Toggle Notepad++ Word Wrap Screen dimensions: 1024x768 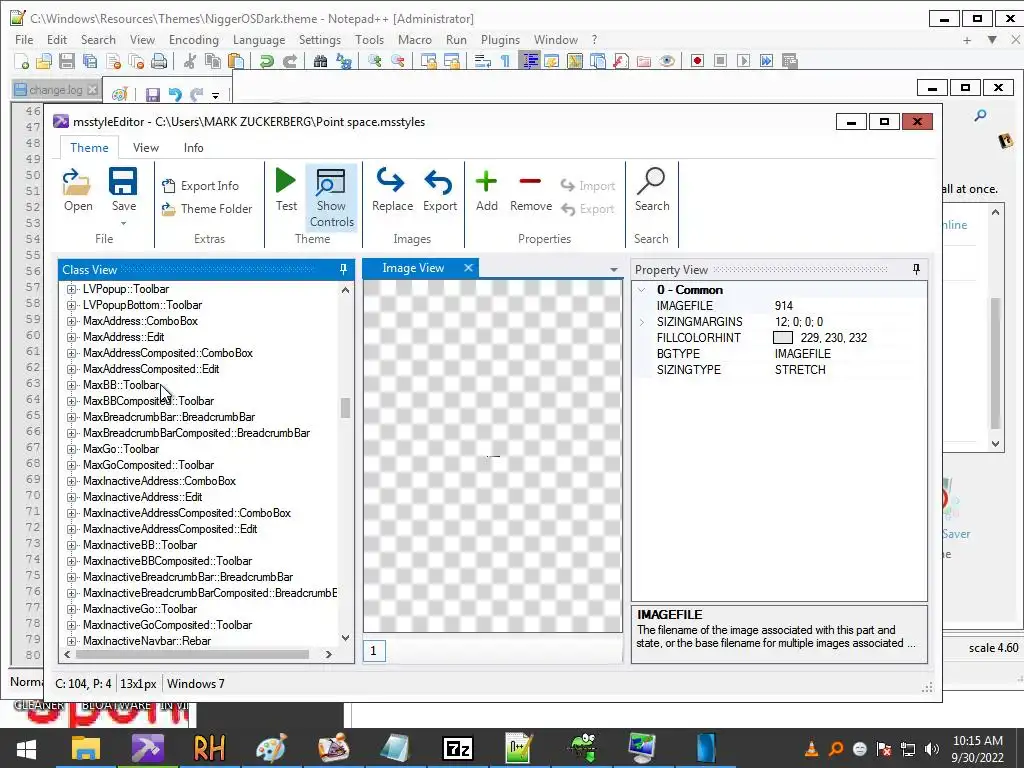[483, 61]
